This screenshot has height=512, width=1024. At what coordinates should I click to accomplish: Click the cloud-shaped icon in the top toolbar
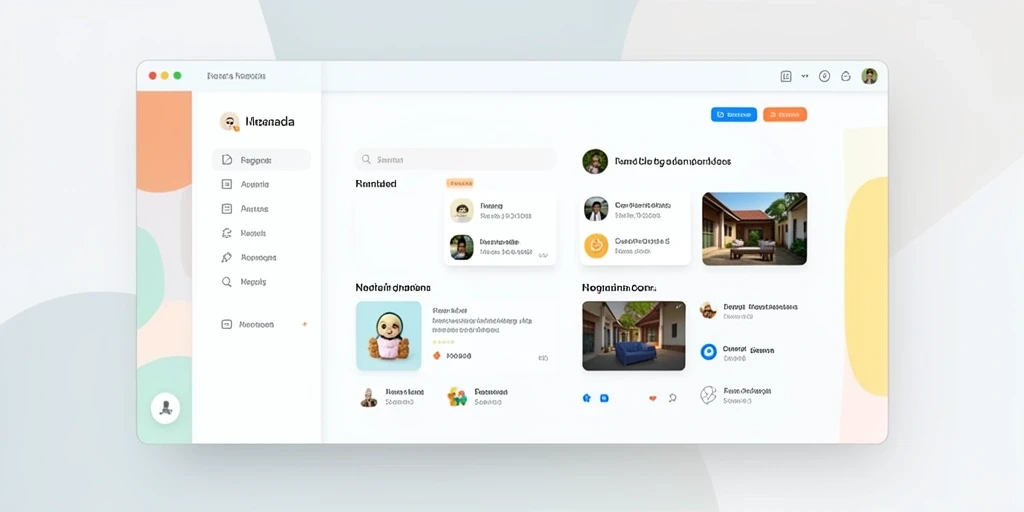pyautogui.click(x=846, y=76)
